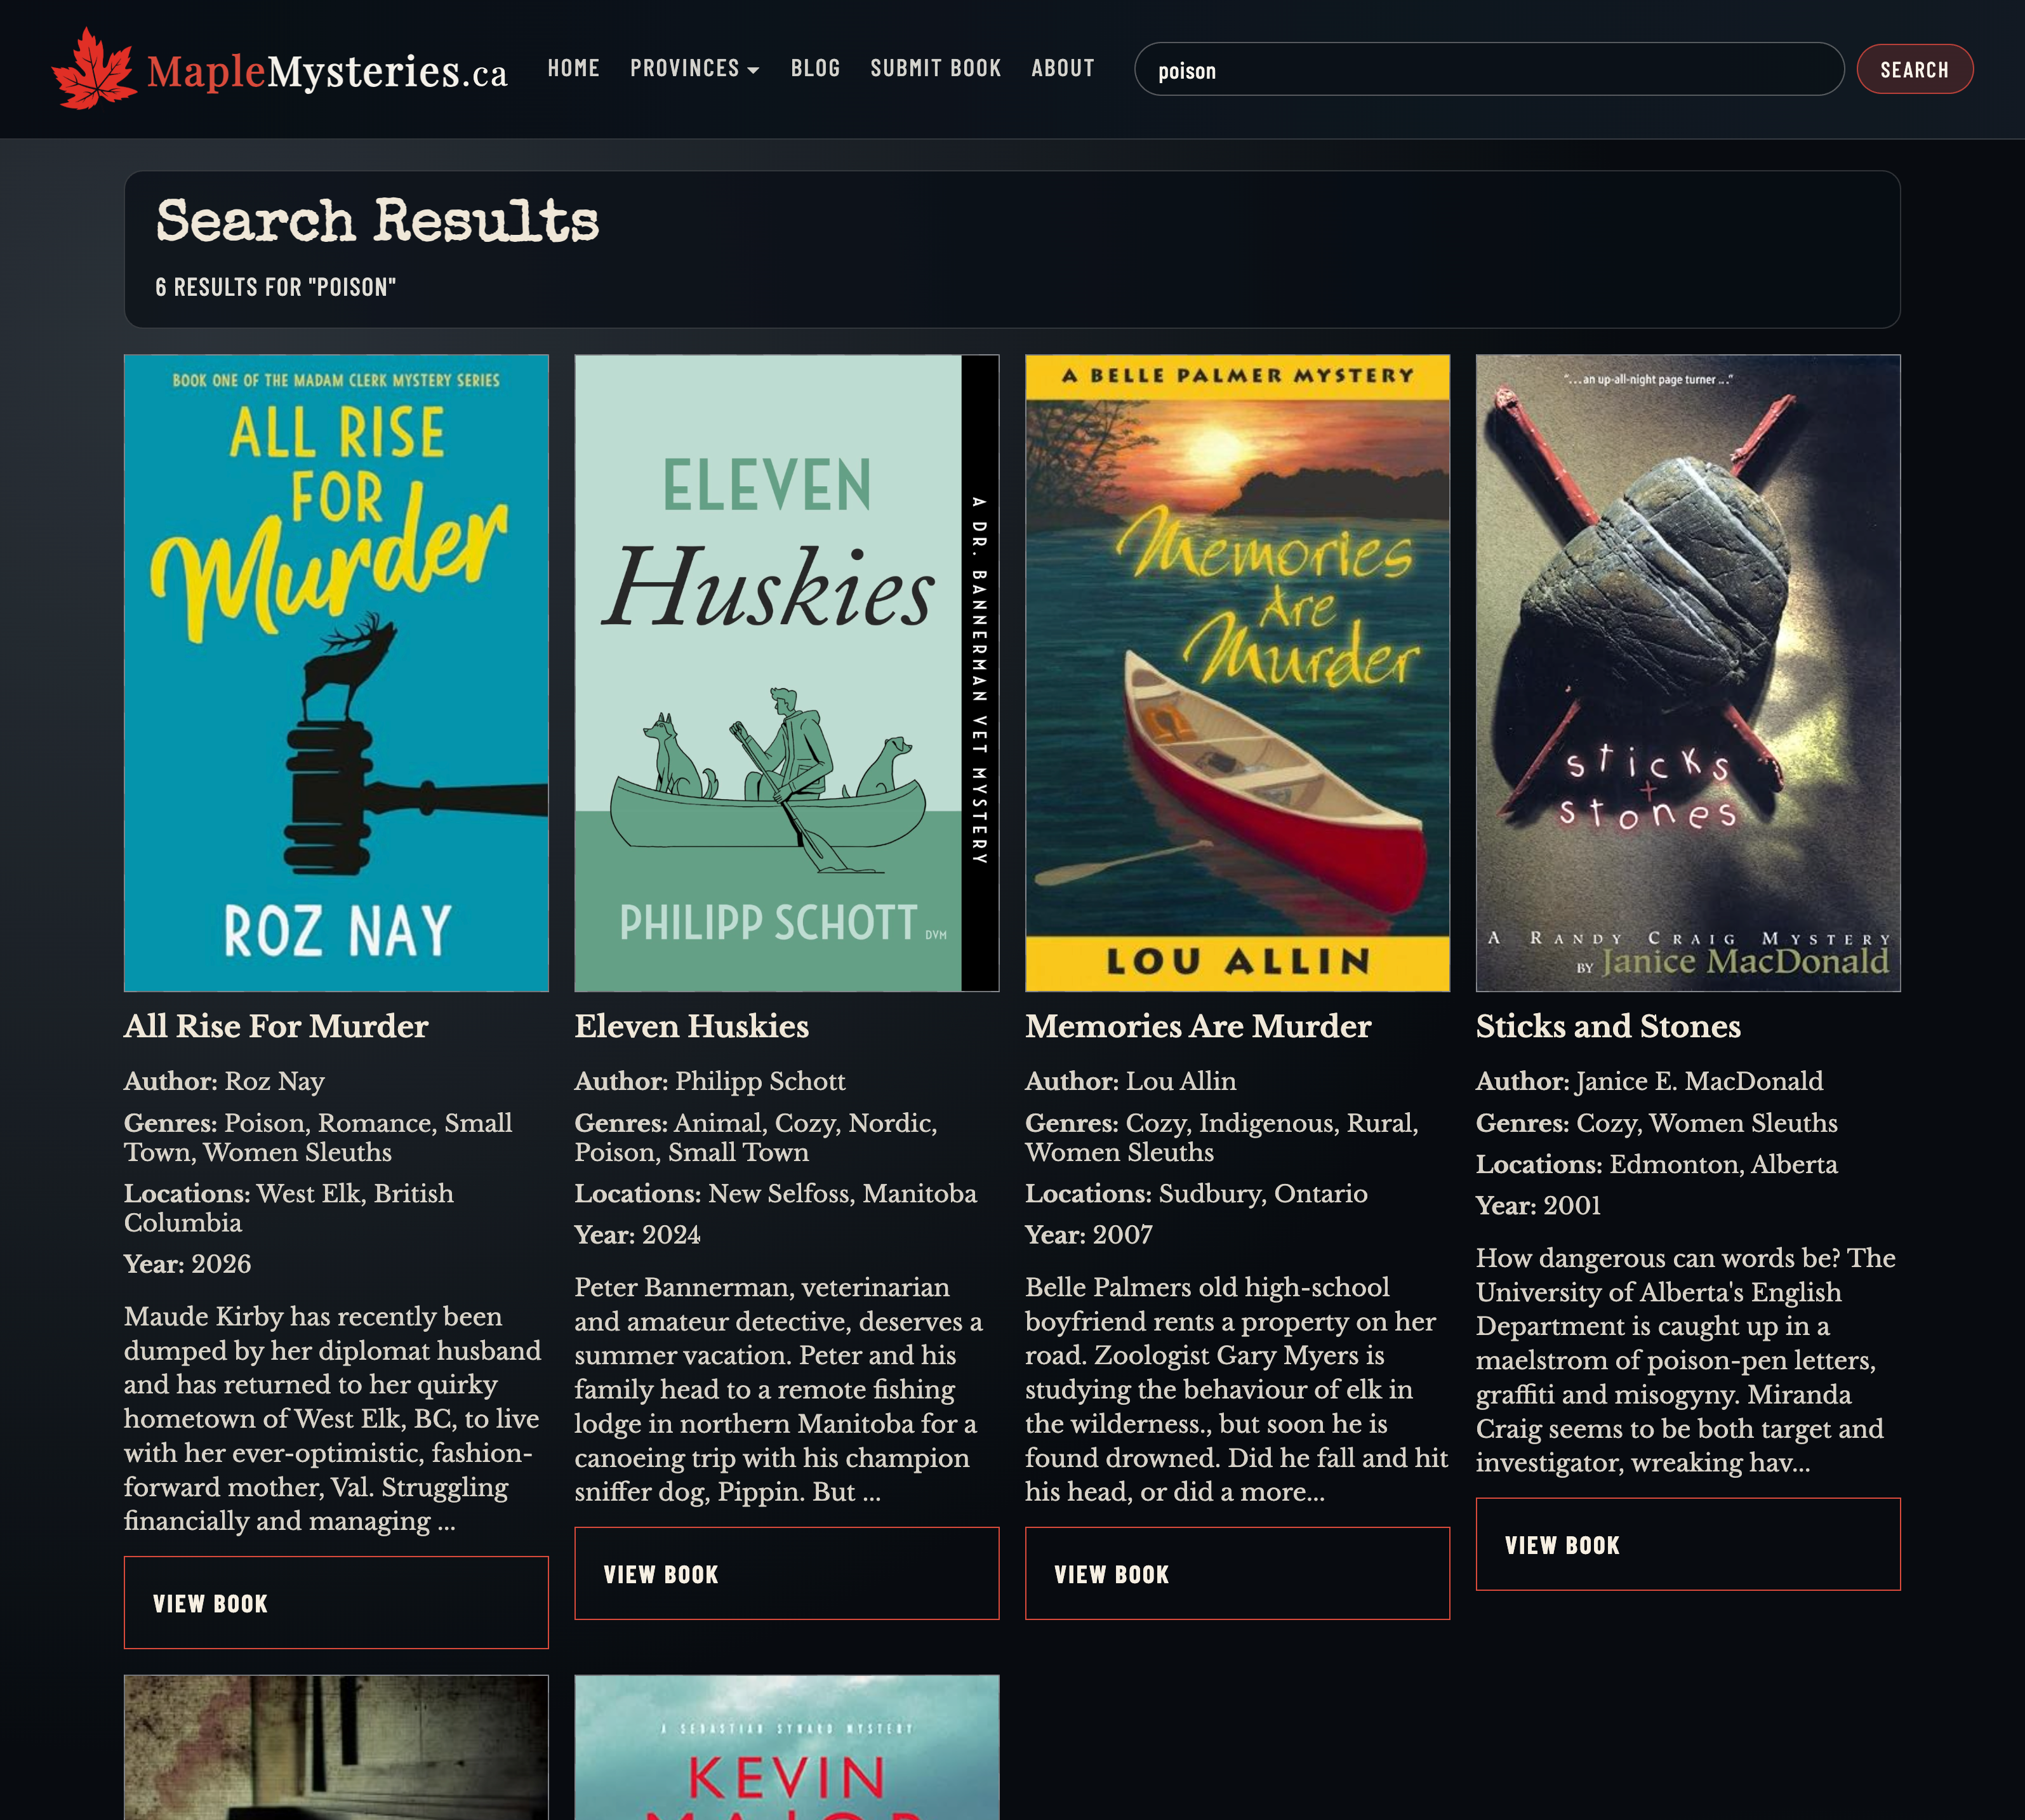View Book for Memories Are Murder
This screenshot has height=1820, width=2025.
point(1237,1573)
